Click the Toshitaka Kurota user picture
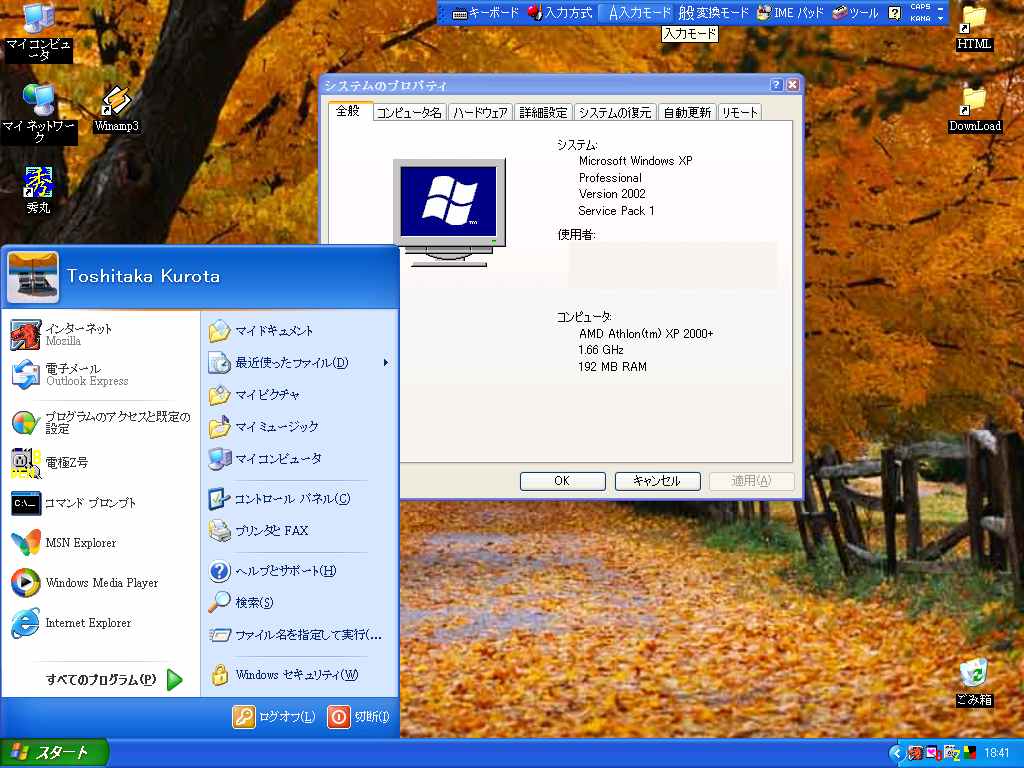1024x768 pixels. [33, 277]
